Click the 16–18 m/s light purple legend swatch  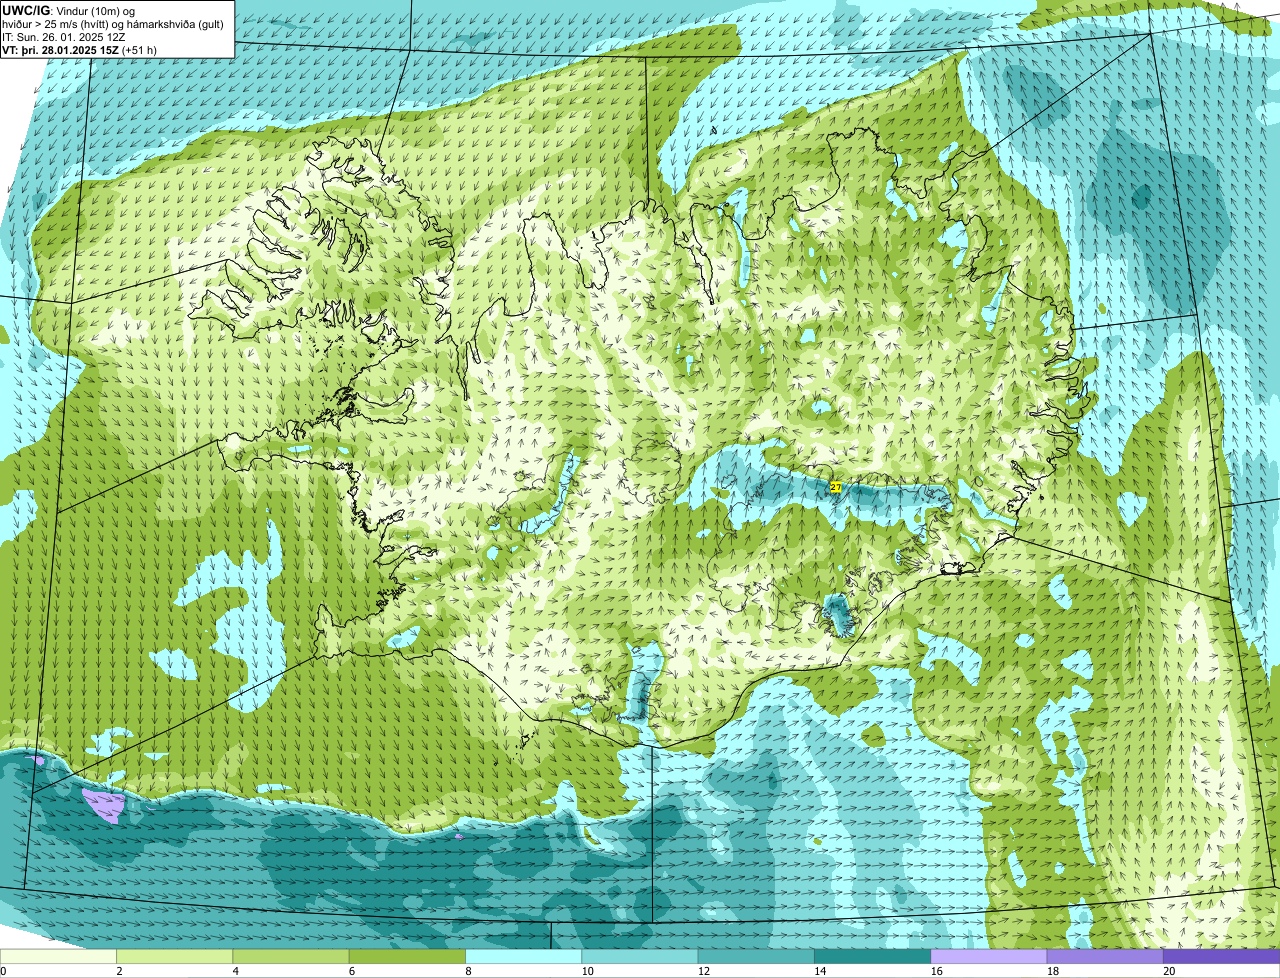pyautogui.click(x=988, y=957)
